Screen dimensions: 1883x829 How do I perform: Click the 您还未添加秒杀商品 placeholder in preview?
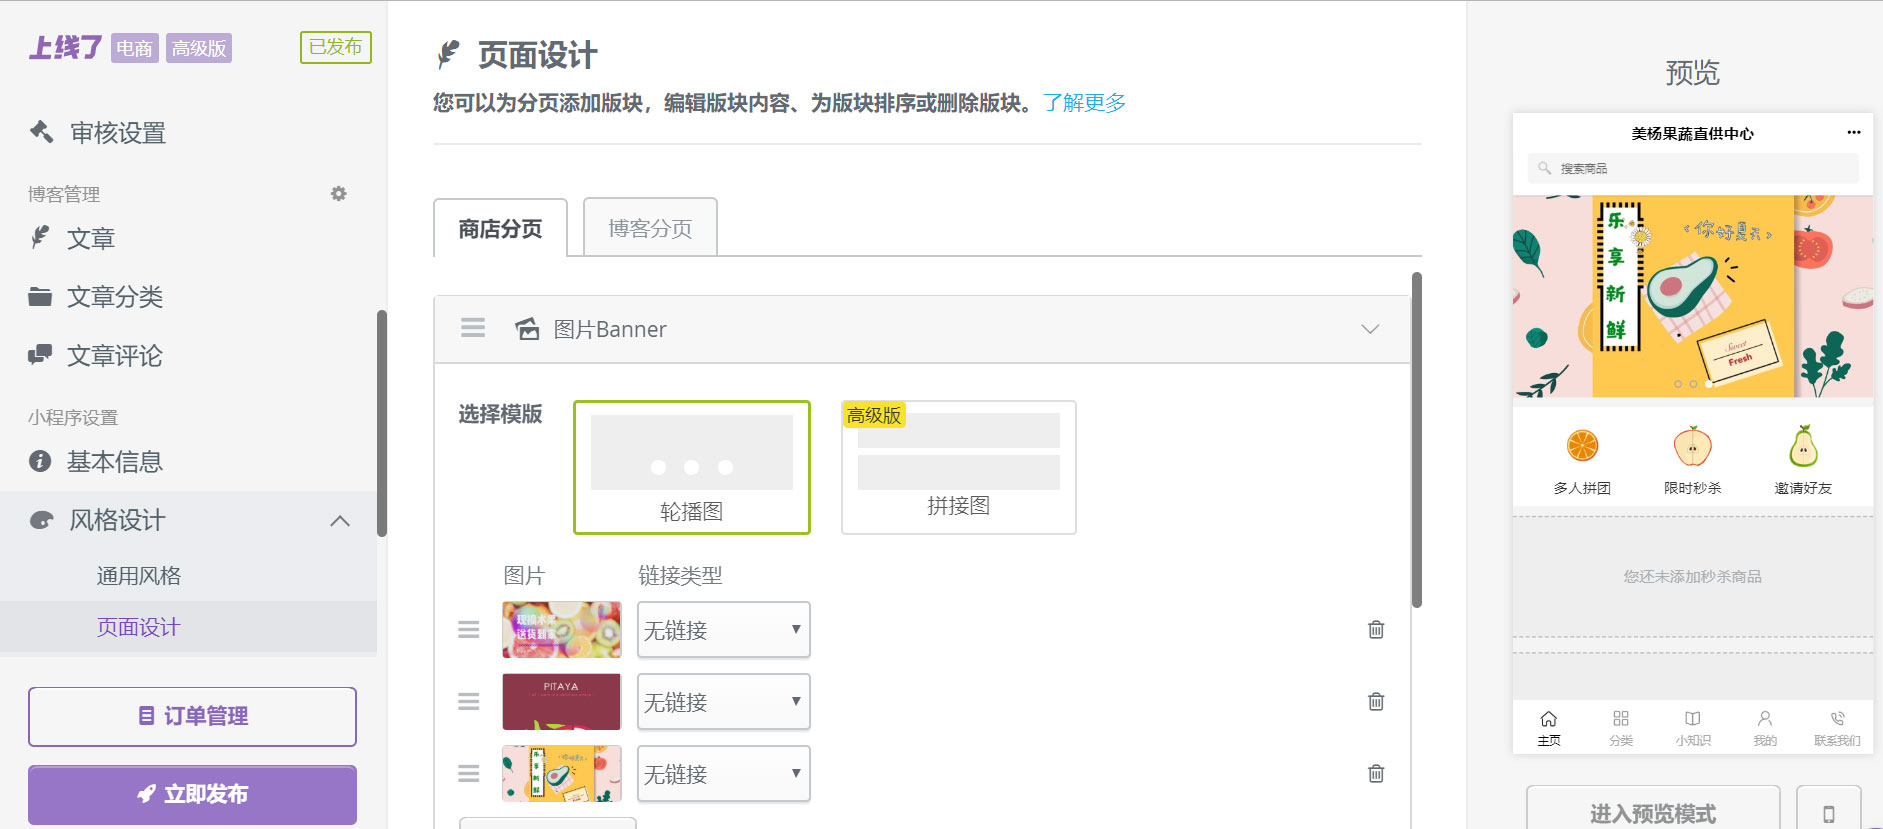click(1693, 576)
